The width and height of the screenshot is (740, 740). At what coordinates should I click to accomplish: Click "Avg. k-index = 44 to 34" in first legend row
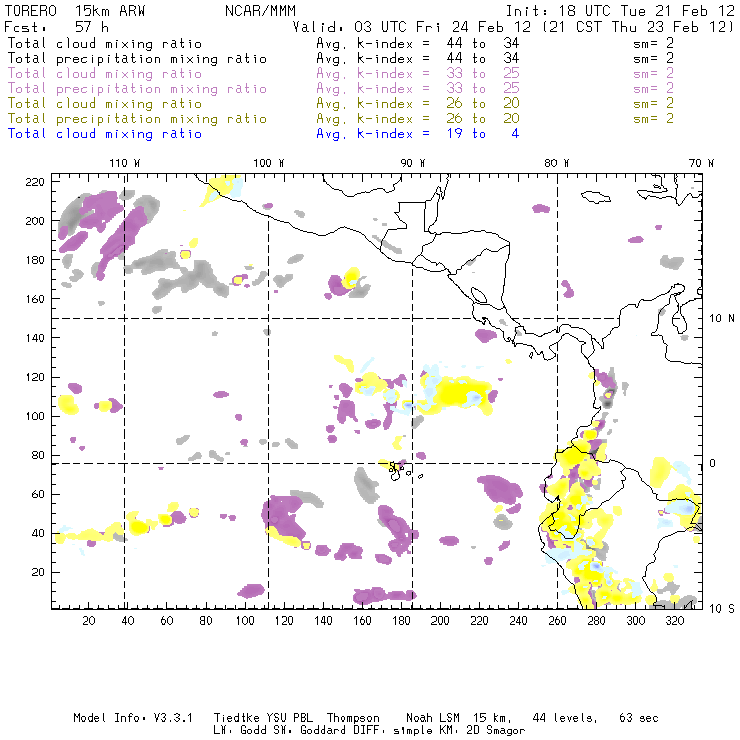[418, 43]
